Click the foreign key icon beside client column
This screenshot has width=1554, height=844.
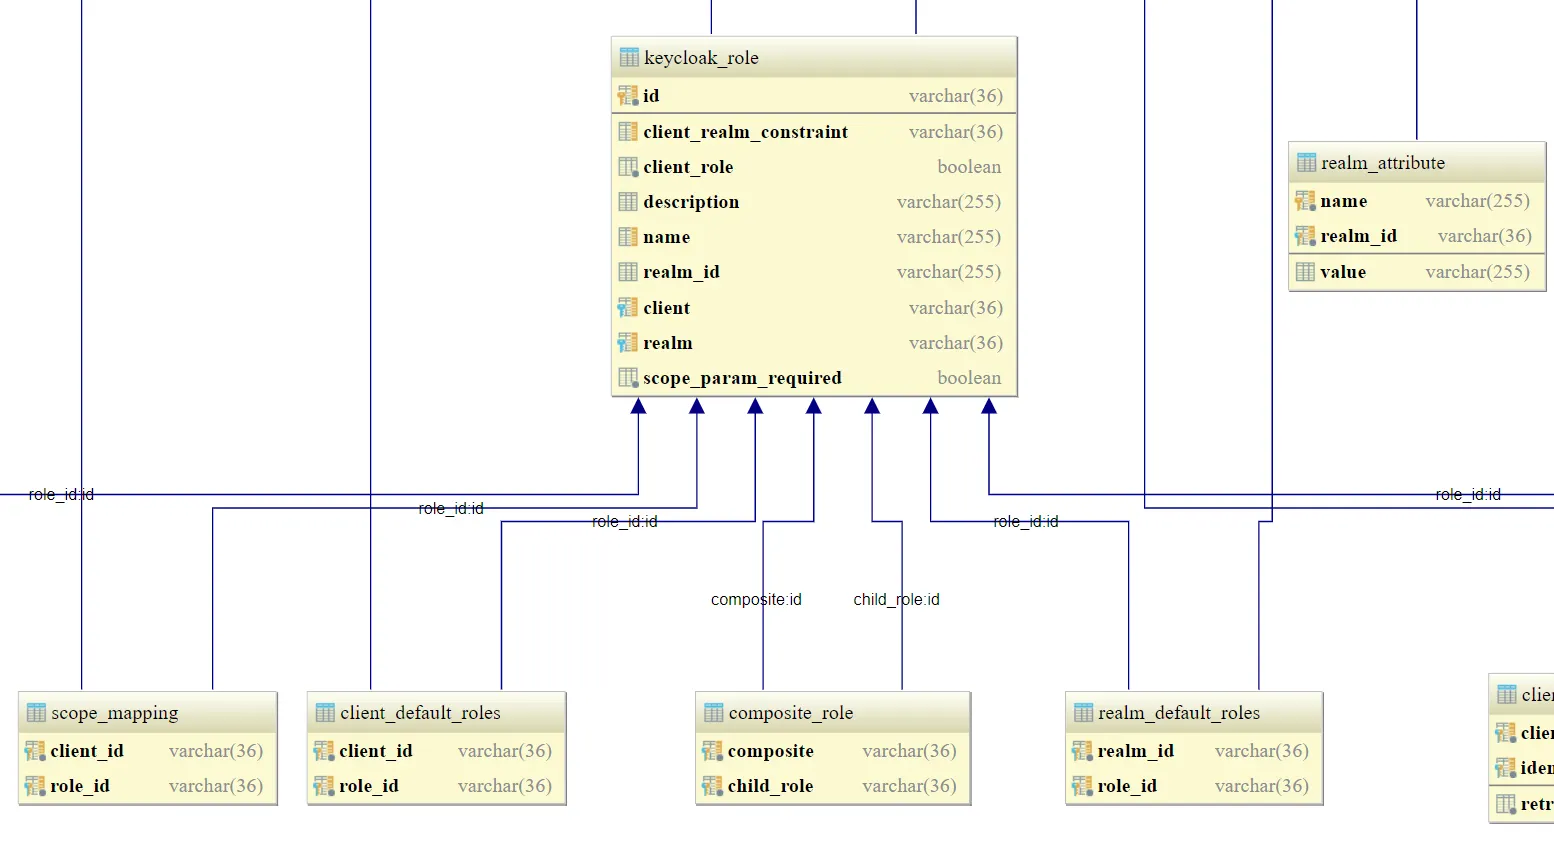click(x=627, y=307)
